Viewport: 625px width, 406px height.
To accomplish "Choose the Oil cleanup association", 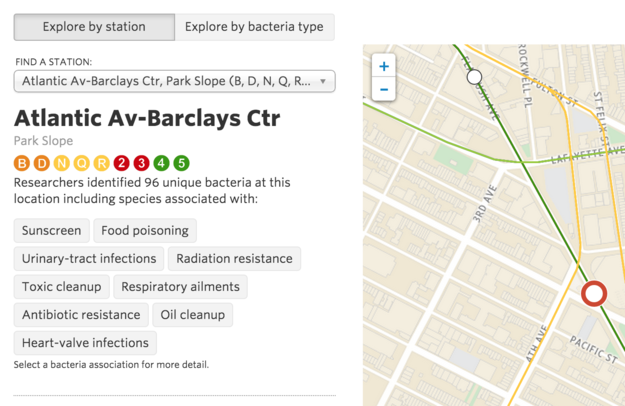I will click(193, 315).
